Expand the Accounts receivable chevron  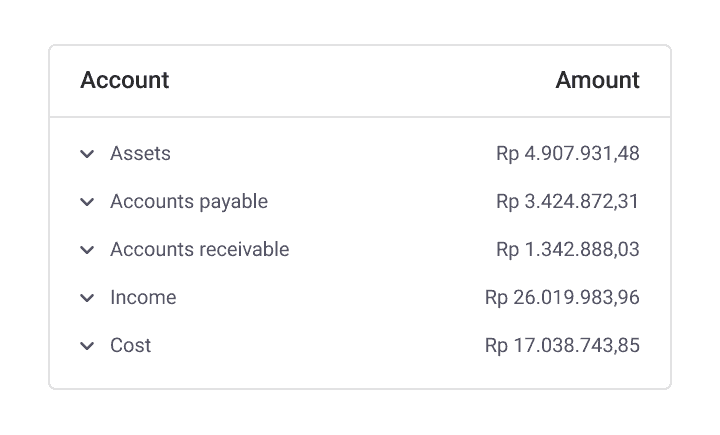(x=87, y=250)
